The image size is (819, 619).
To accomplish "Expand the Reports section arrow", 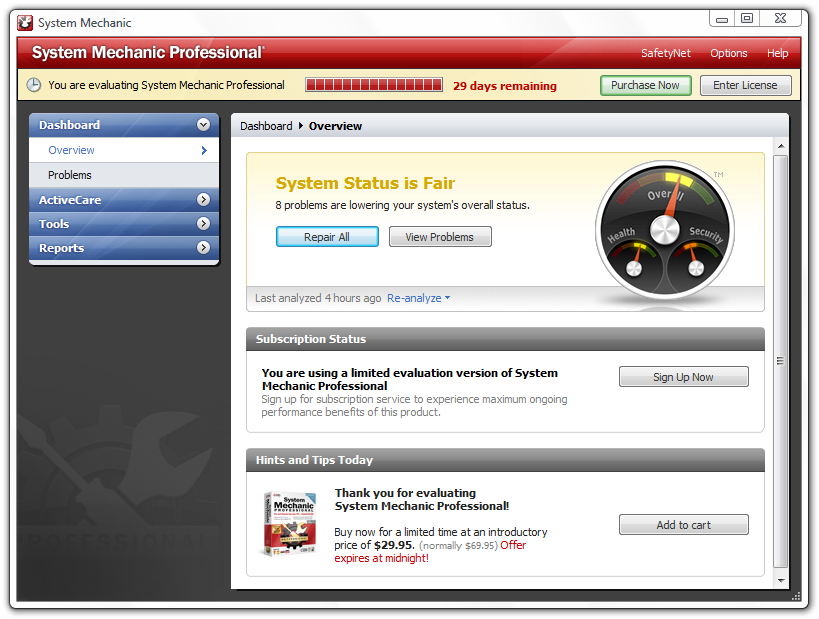I will click(203, 248).
